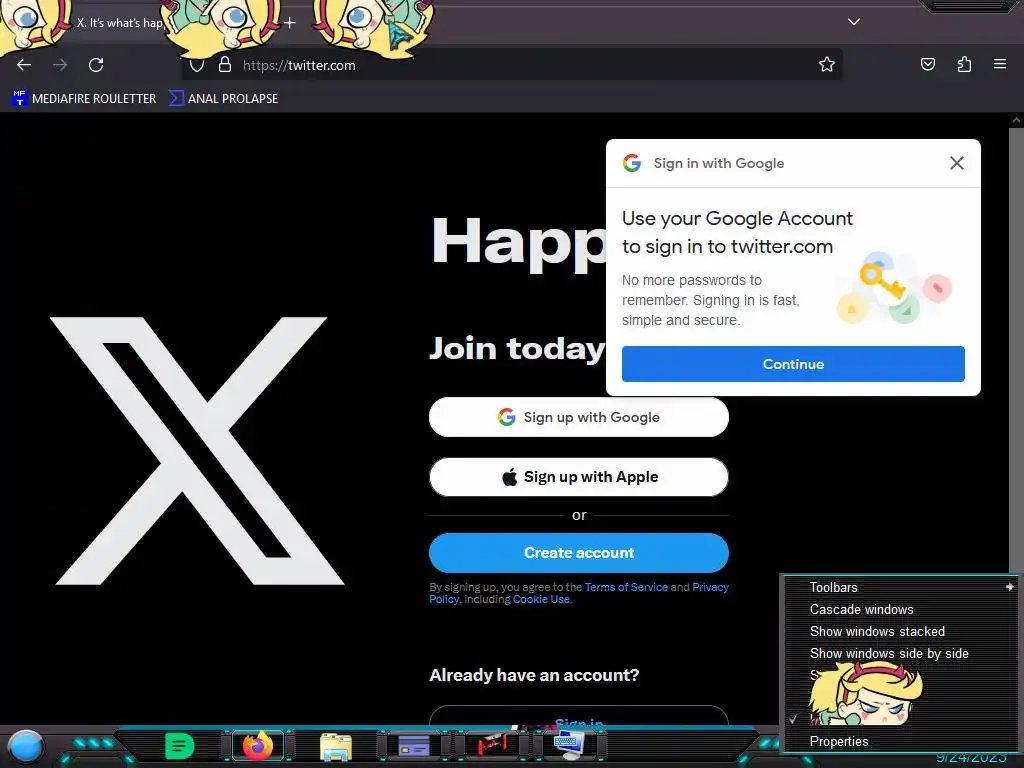Open the MEDIAFIRE ROULETTER bookmark
The height and width of the screenshot is (768, 1024).
tap(84, 99)
